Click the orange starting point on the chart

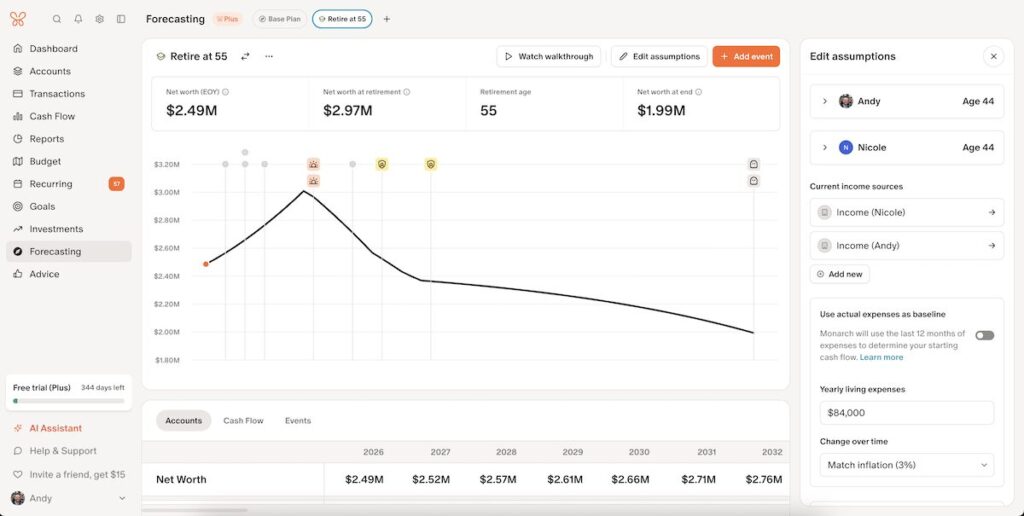pyautogui.click(x=206, y=264)
